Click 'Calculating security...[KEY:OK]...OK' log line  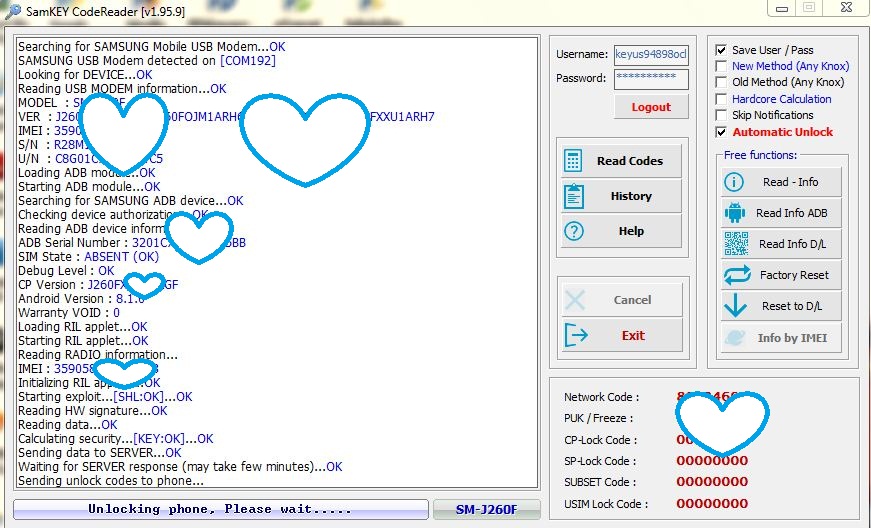pyautogui.click(x=116, y=439)
